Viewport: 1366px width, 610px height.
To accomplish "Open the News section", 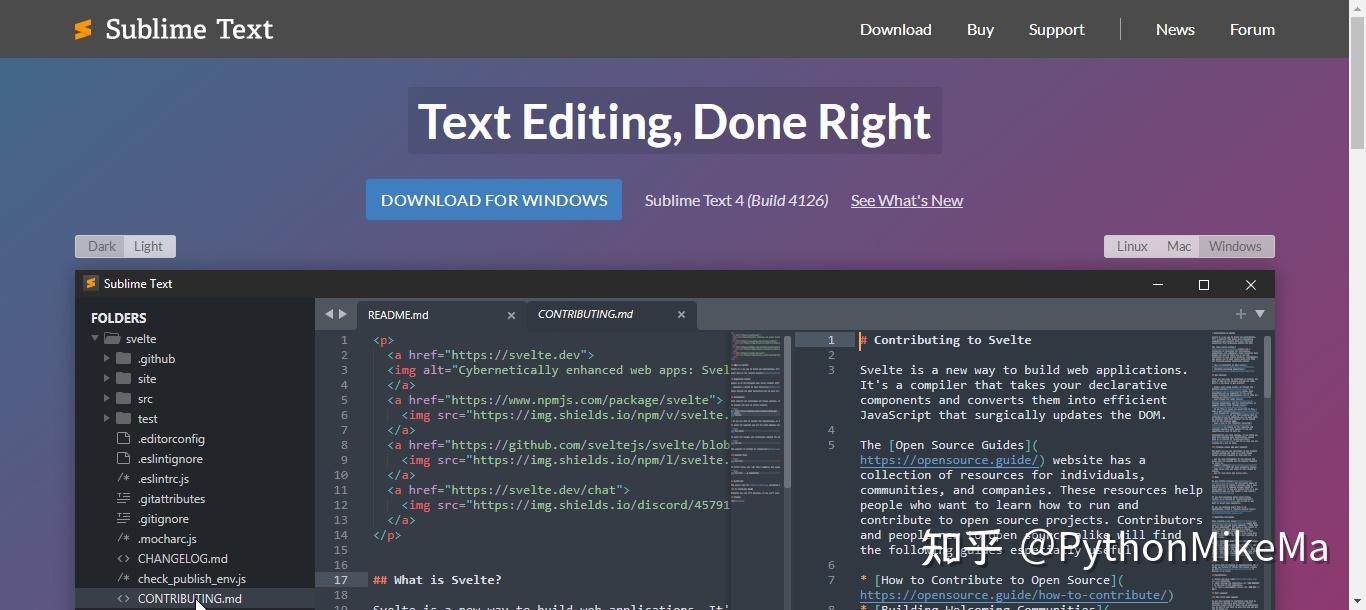I will 1175,30.
